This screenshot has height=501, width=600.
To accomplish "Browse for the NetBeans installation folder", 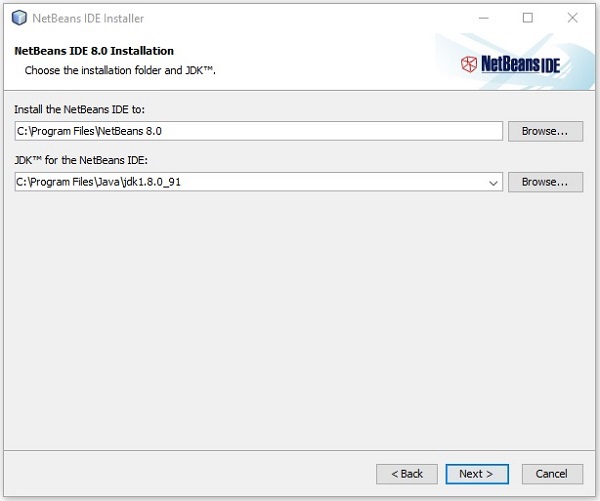I will pos(545,131).
